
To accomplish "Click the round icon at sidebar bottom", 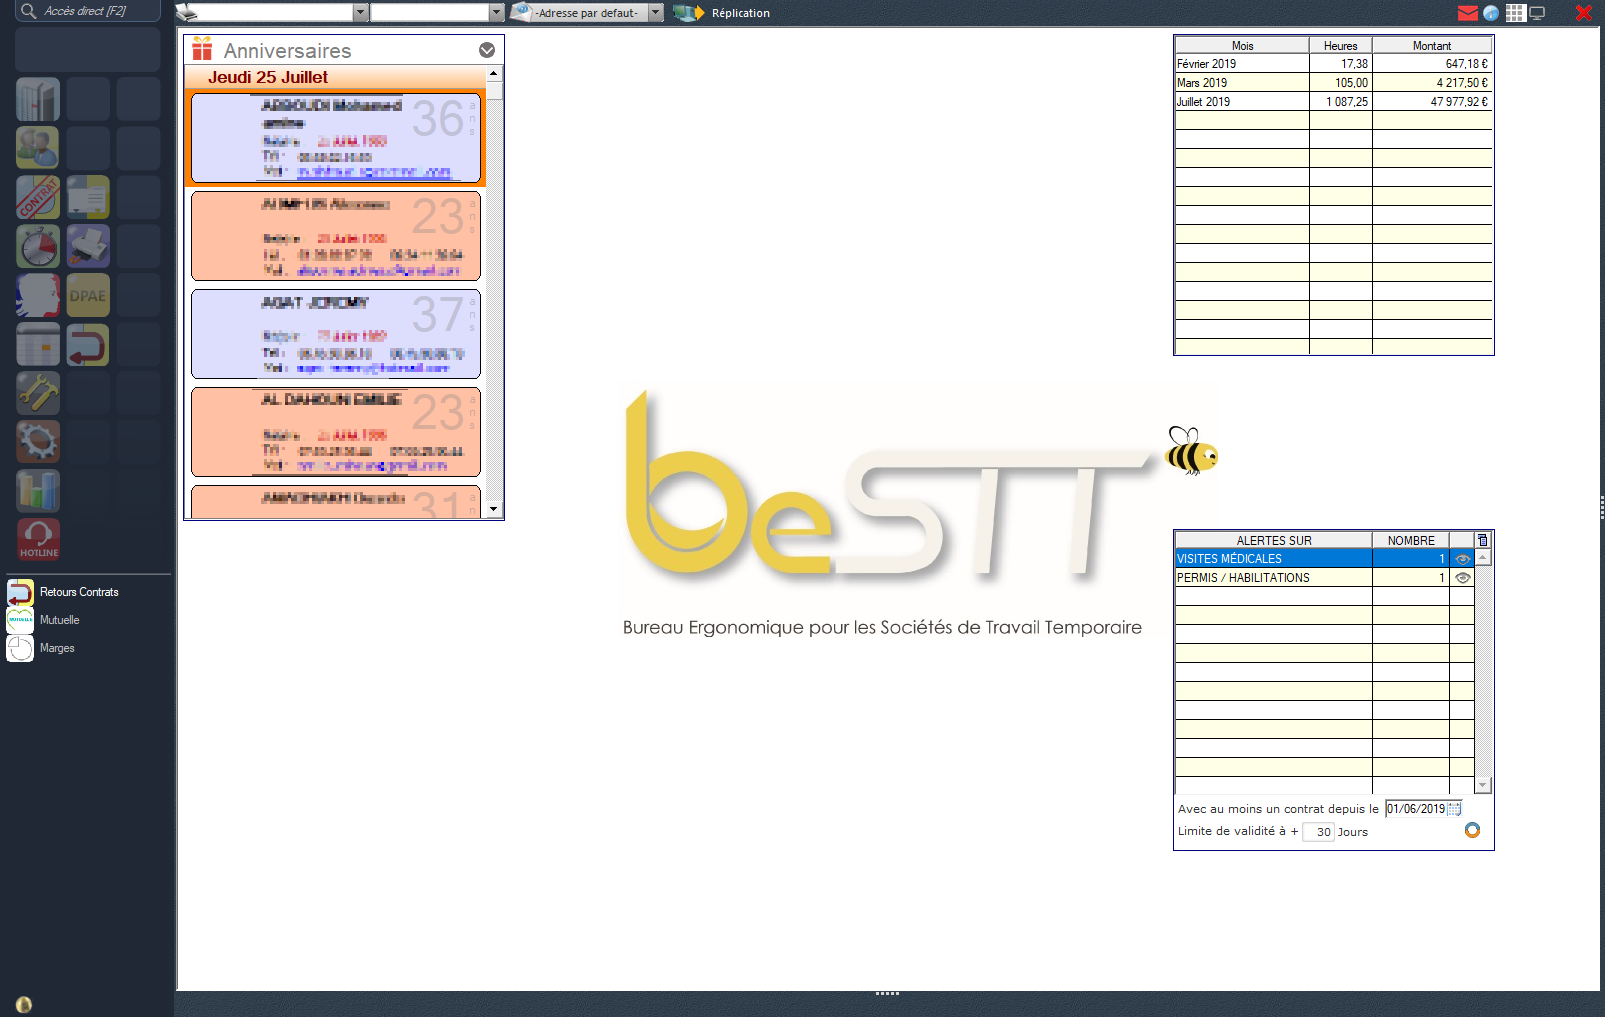I will pyautogui.click(x=24, y=1004).
